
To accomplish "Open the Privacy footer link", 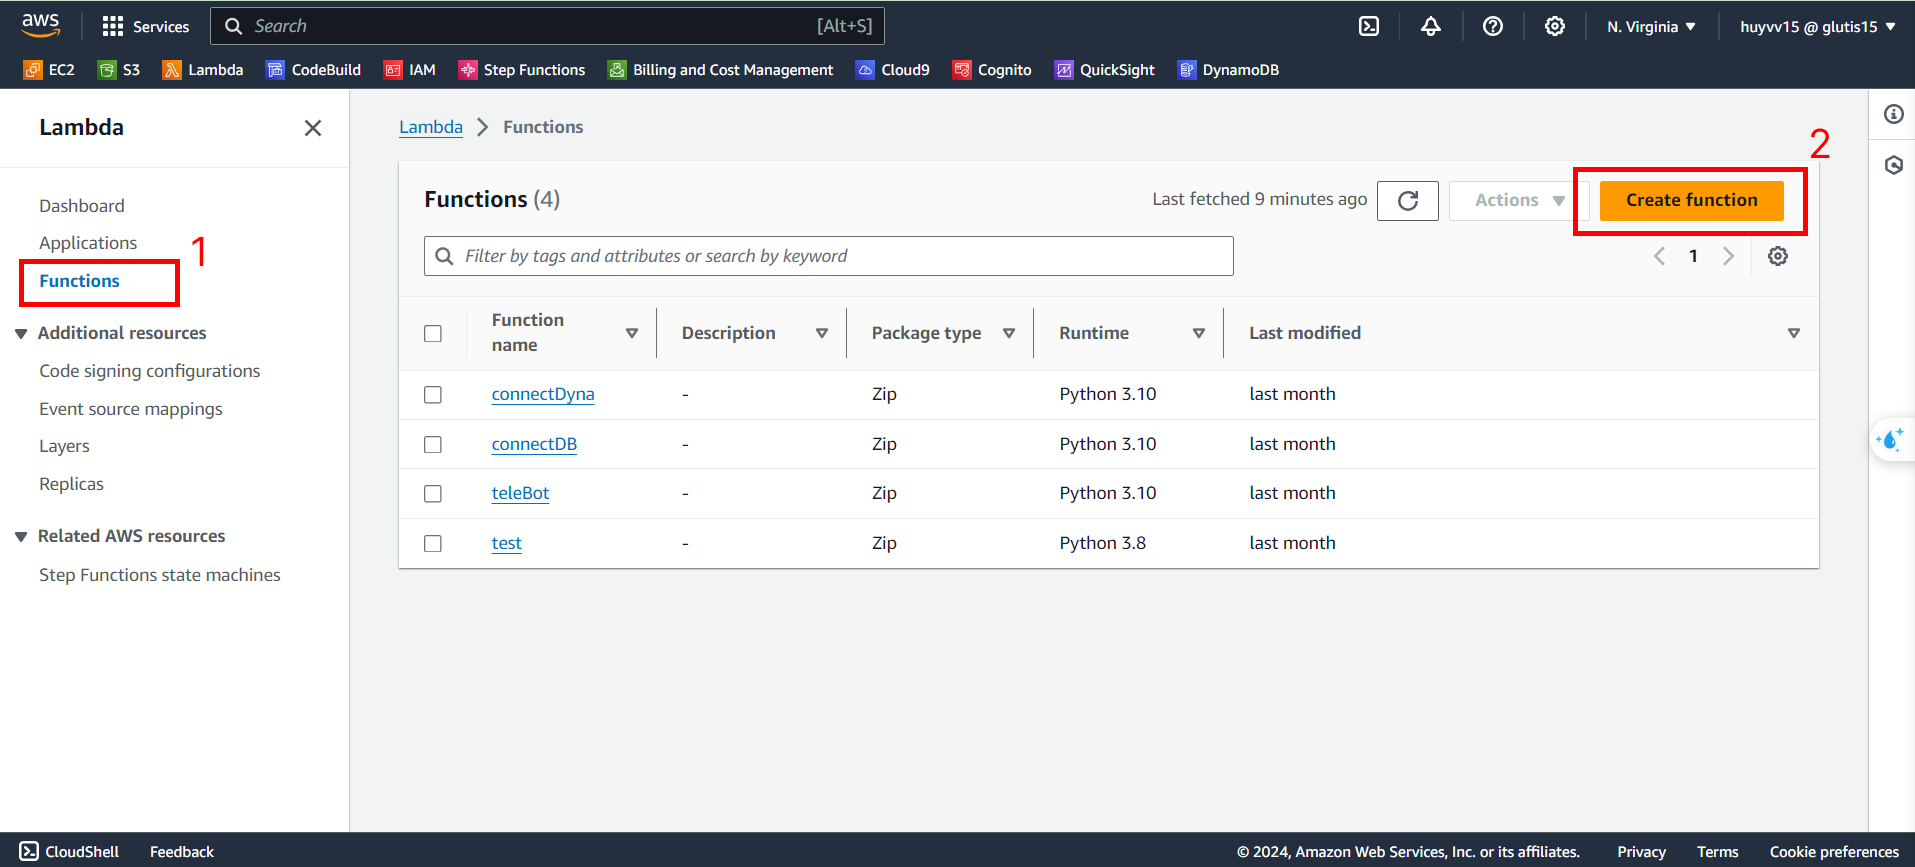I will click(1641, 851).
